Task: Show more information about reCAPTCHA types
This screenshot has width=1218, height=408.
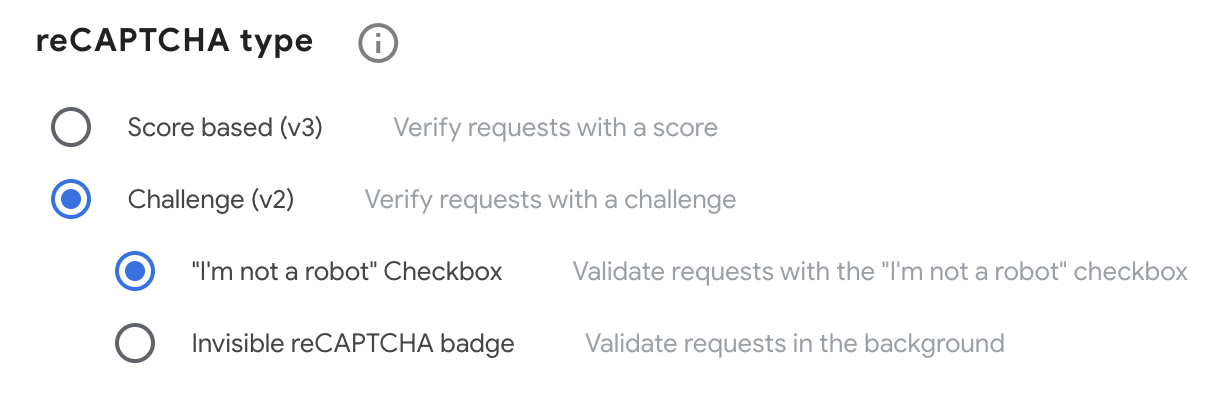Action: [378, 43]
